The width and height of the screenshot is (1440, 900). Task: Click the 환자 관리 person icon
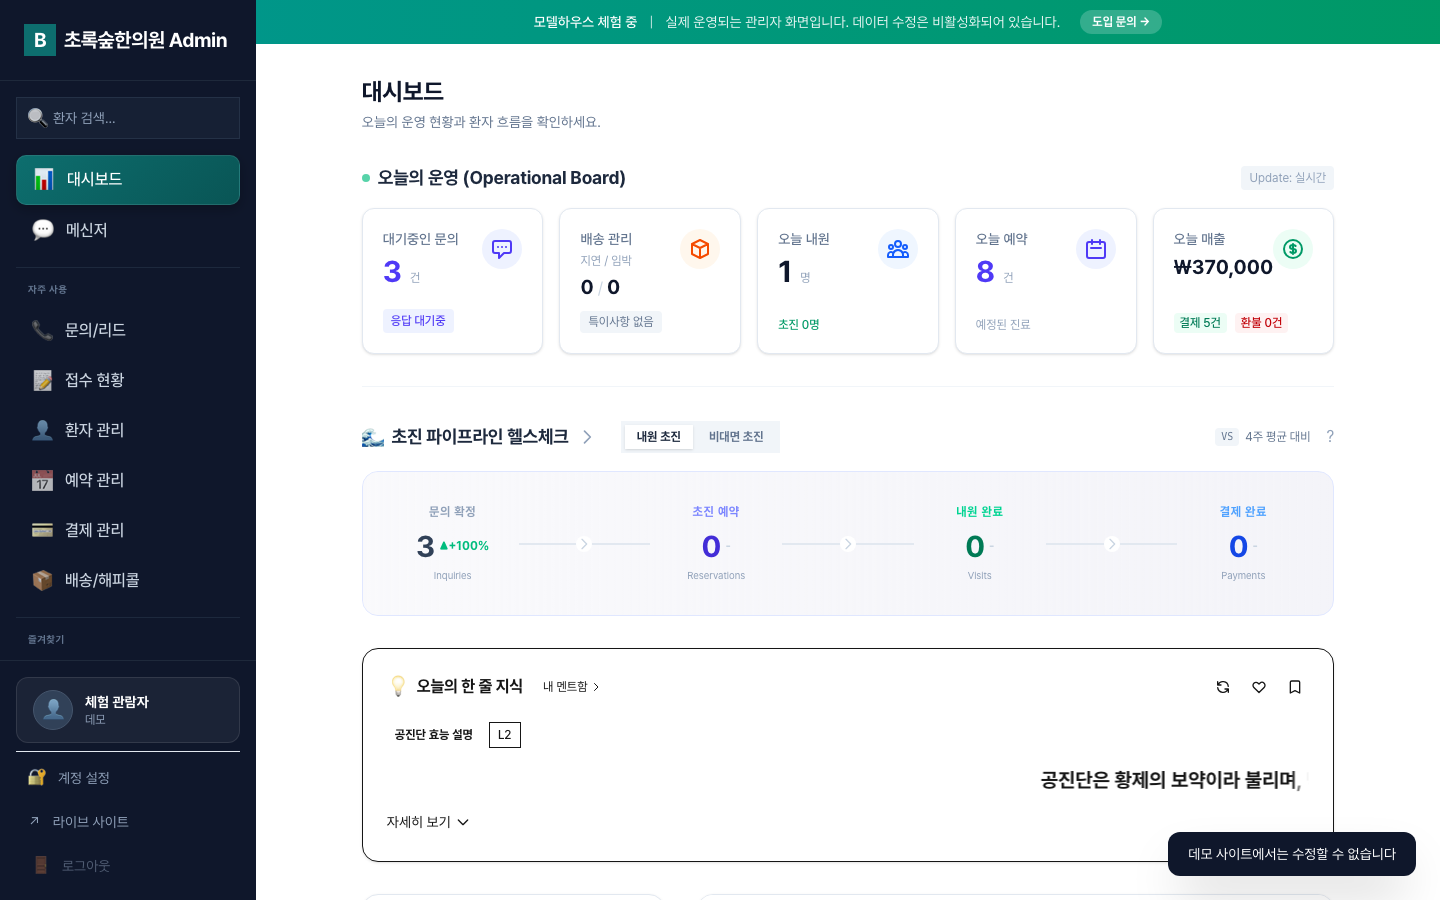(42, 430)
